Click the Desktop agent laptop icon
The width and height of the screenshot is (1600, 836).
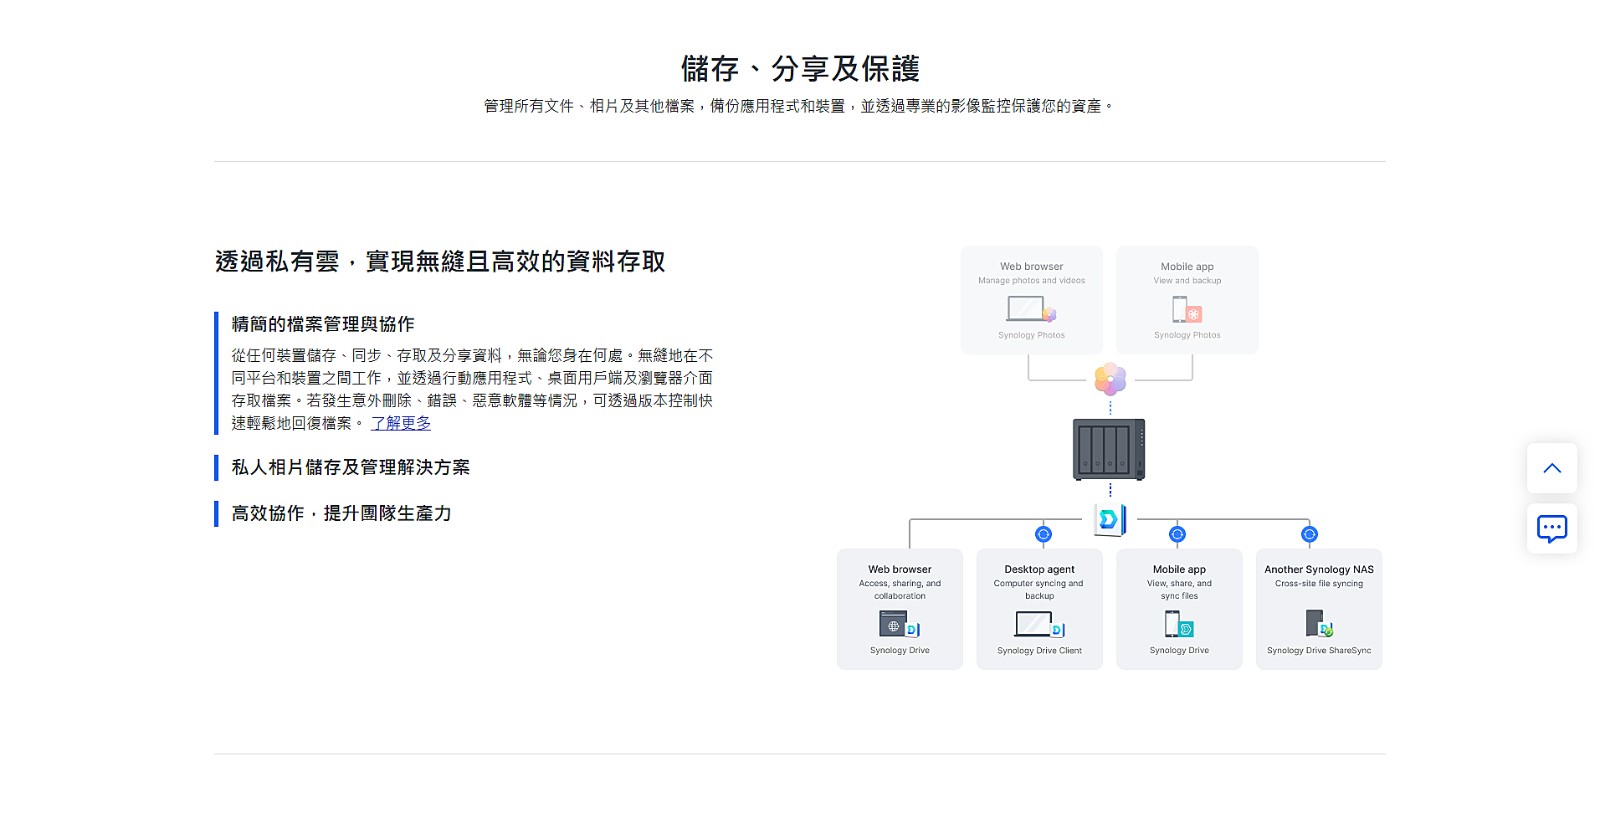1039,624
